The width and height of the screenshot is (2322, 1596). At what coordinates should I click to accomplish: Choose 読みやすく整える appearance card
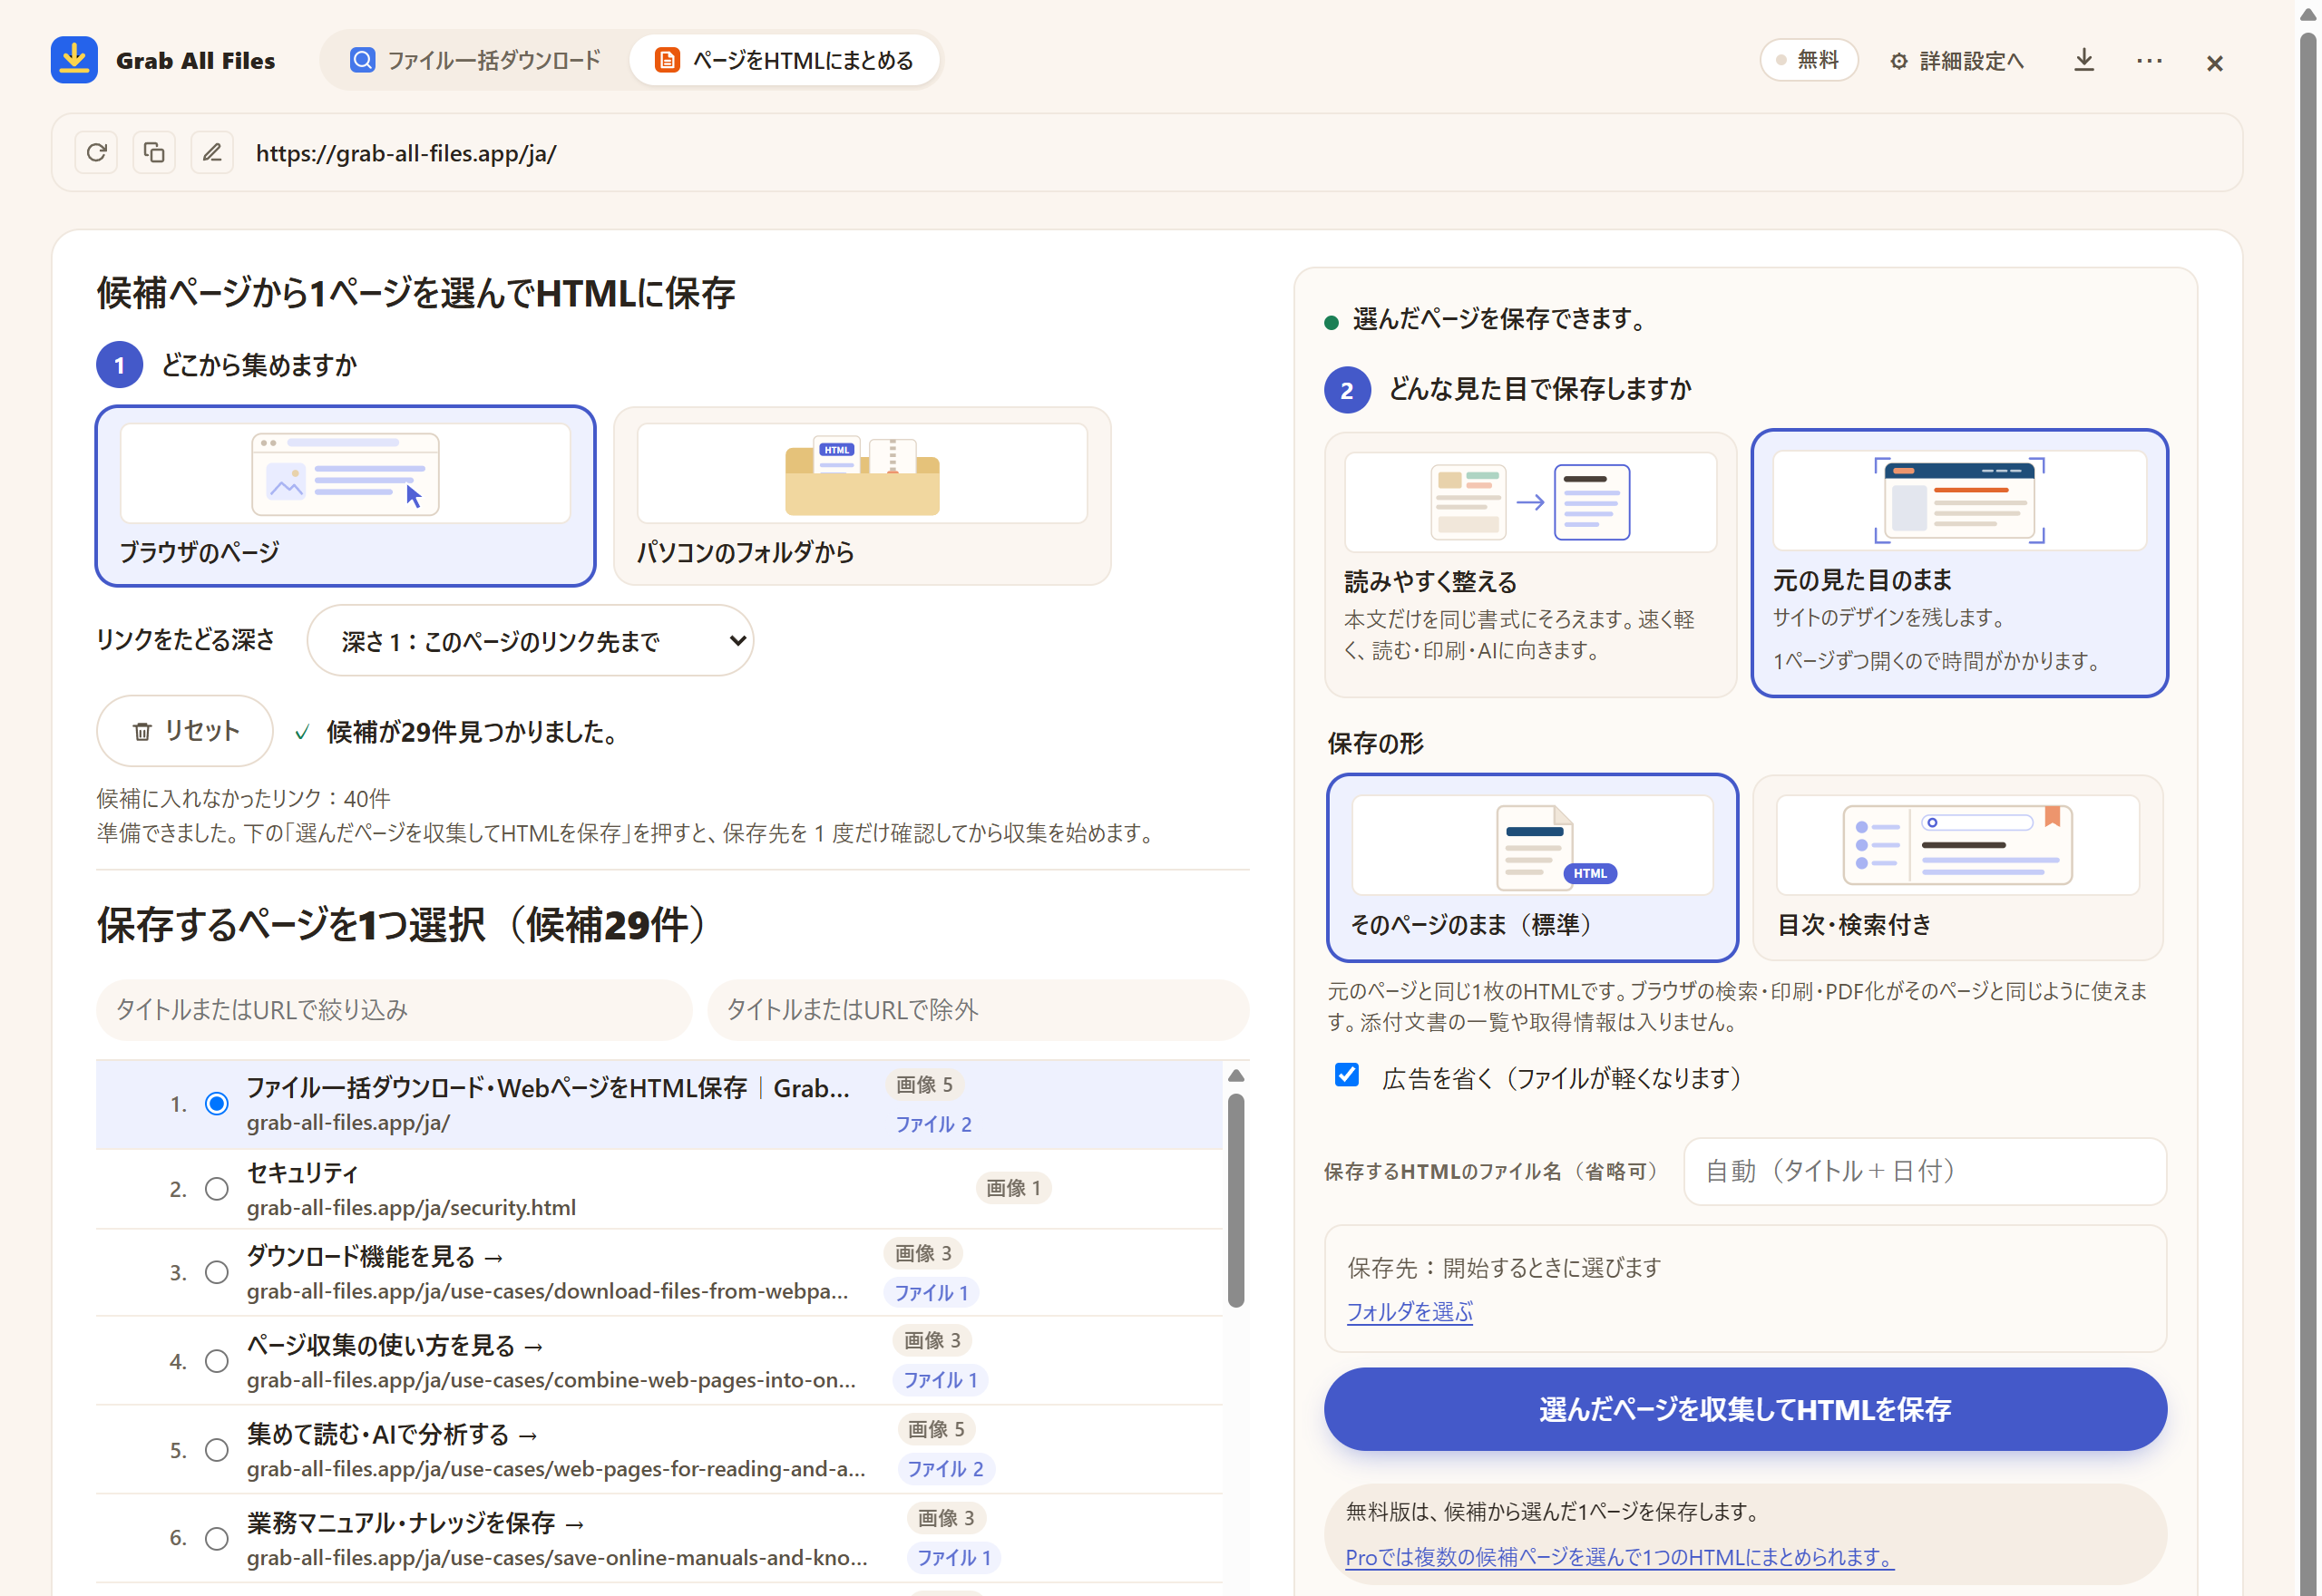click(1530, 564)
